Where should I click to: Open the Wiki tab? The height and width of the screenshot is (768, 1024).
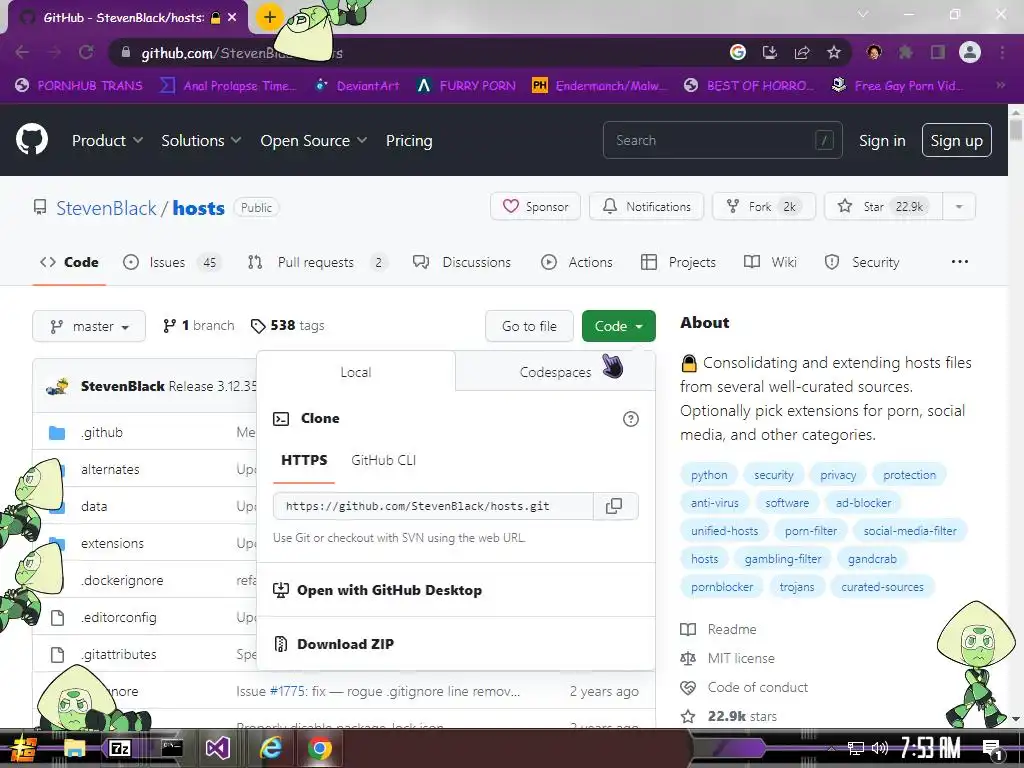click(771, 262)
